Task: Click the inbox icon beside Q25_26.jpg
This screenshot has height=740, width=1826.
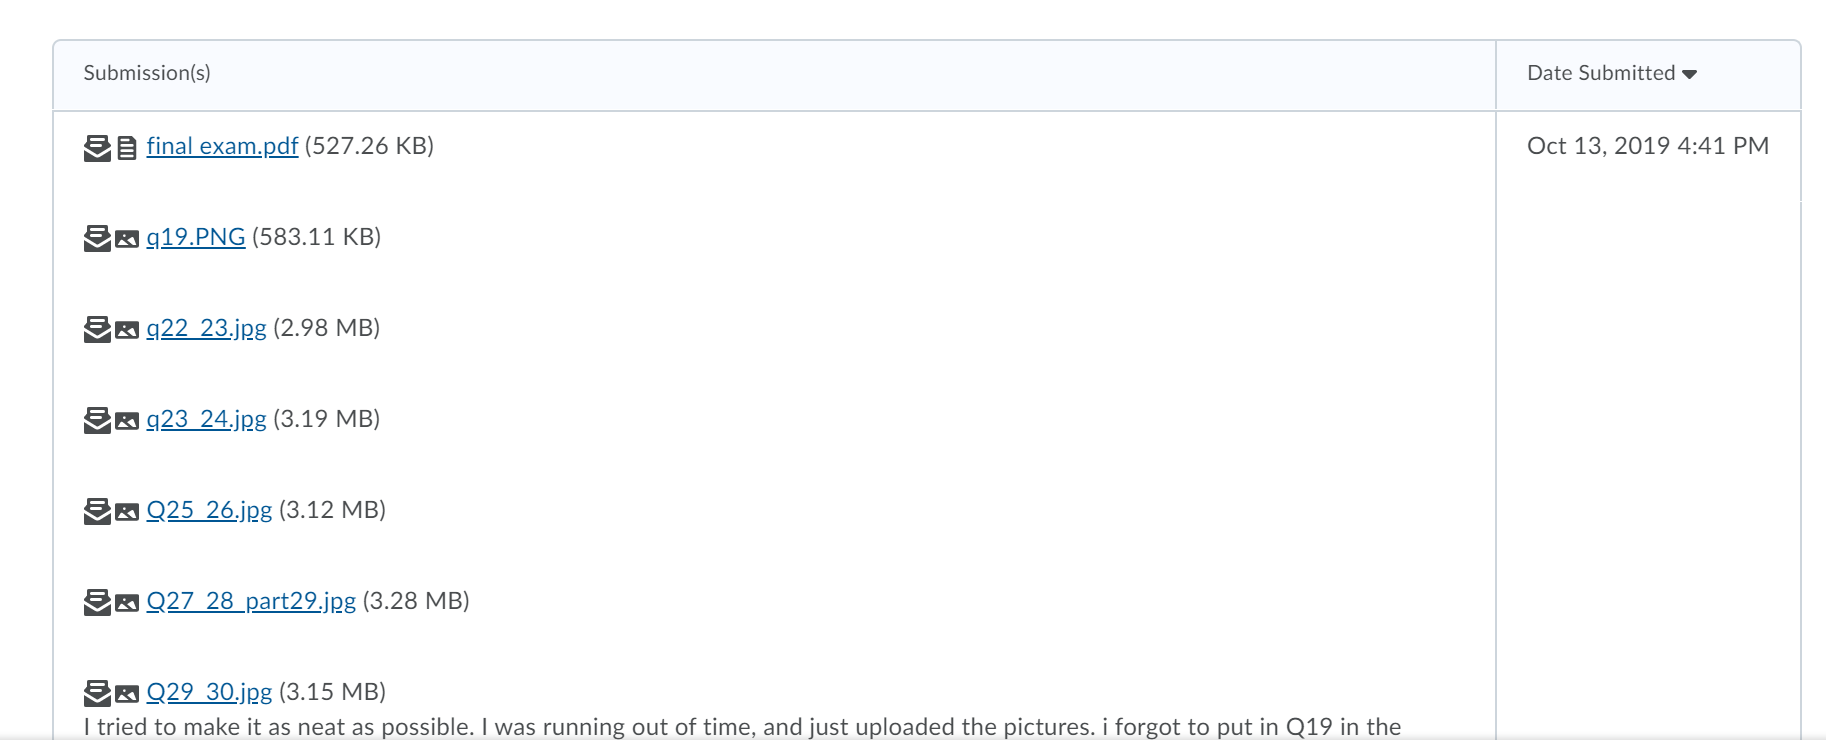Action: coord(97,512)
